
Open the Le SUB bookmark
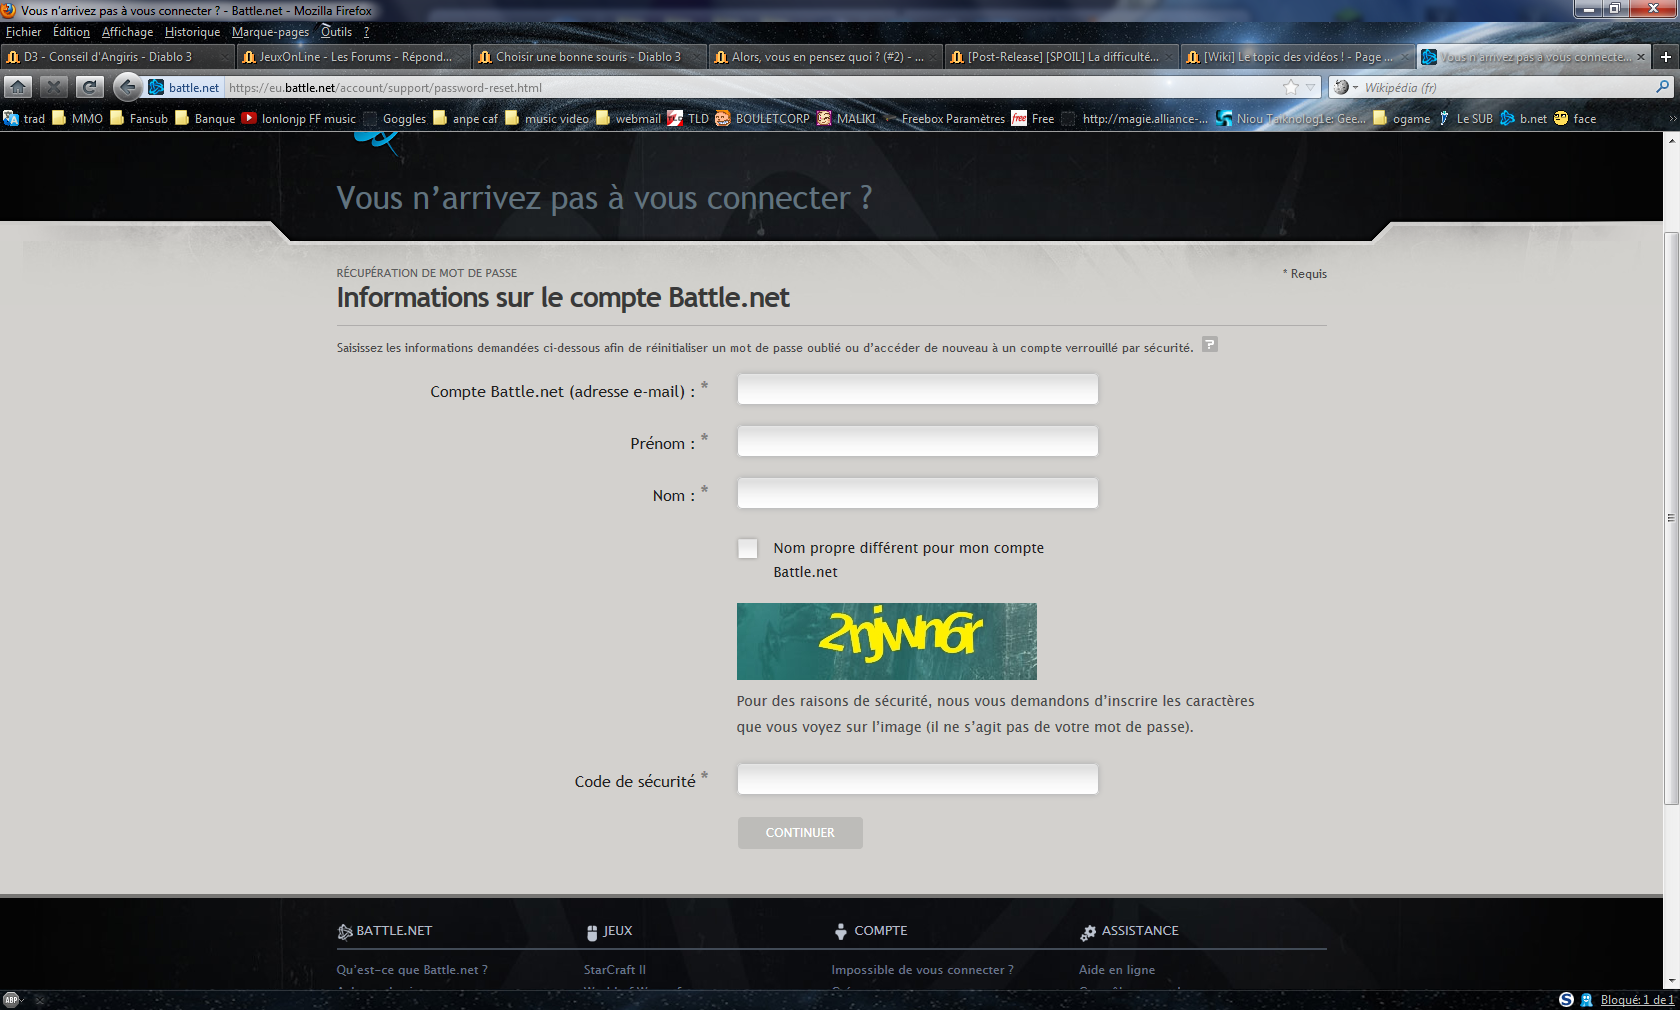tap(1465, 118)
